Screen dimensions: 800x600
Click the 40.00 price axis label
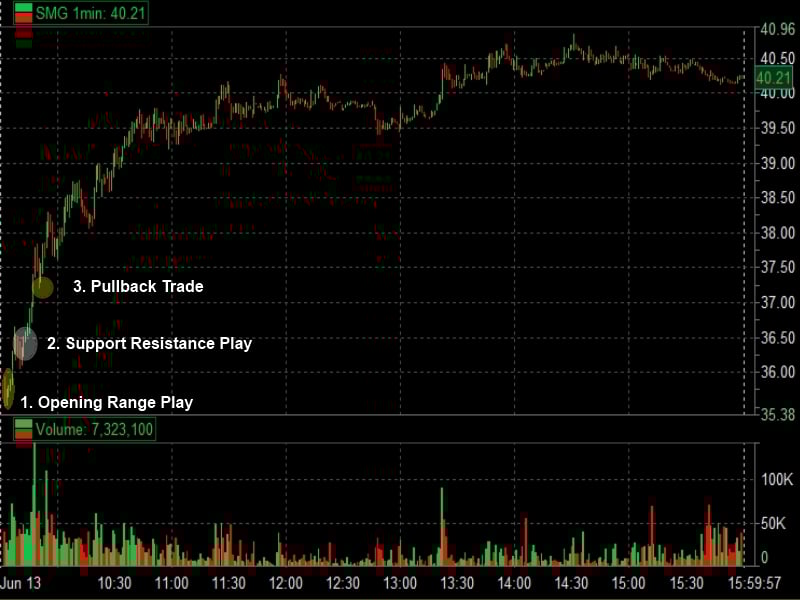[777, 94]
